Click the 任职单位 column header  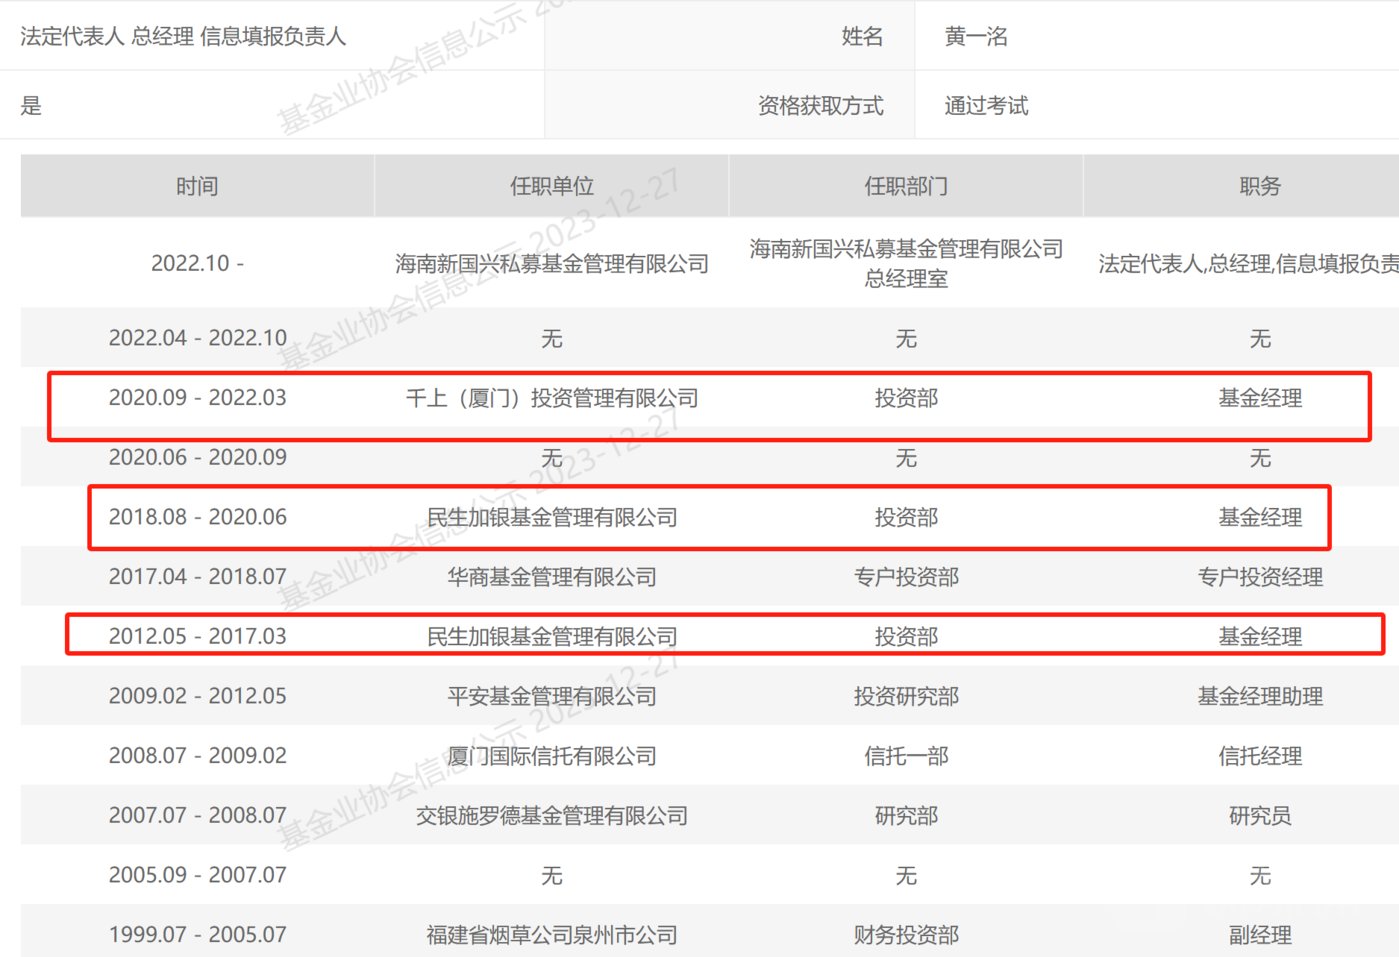pyautogui.click(x=552, y=186)
